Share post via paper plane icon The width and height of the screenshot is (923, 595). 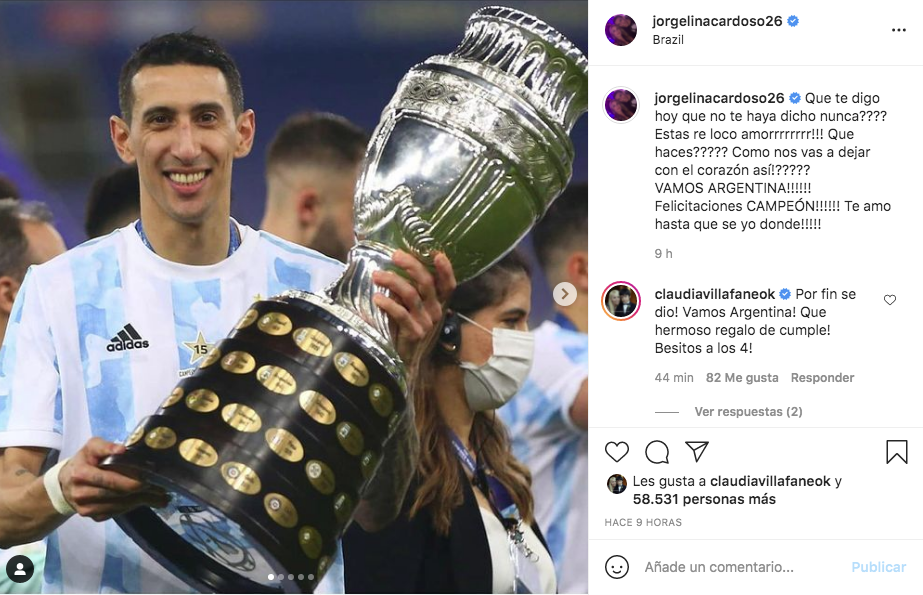pyautogui.click(x=697, y=451)
